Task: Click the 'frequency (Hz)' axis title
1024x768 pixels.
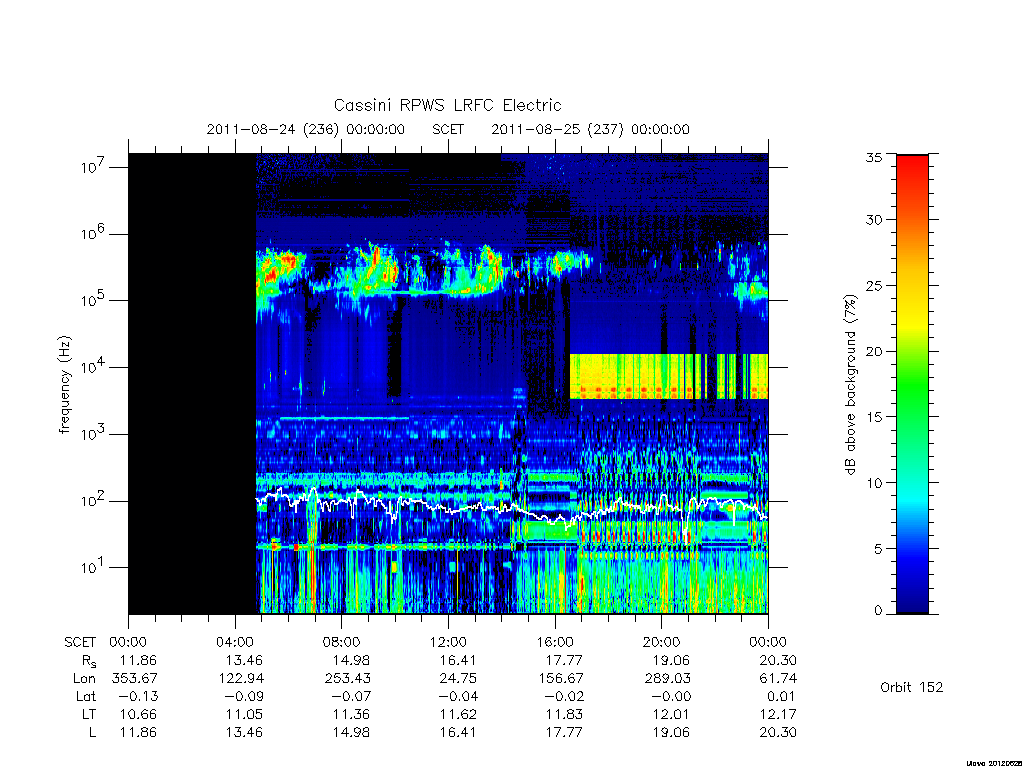Action: (x=64, y=385)
